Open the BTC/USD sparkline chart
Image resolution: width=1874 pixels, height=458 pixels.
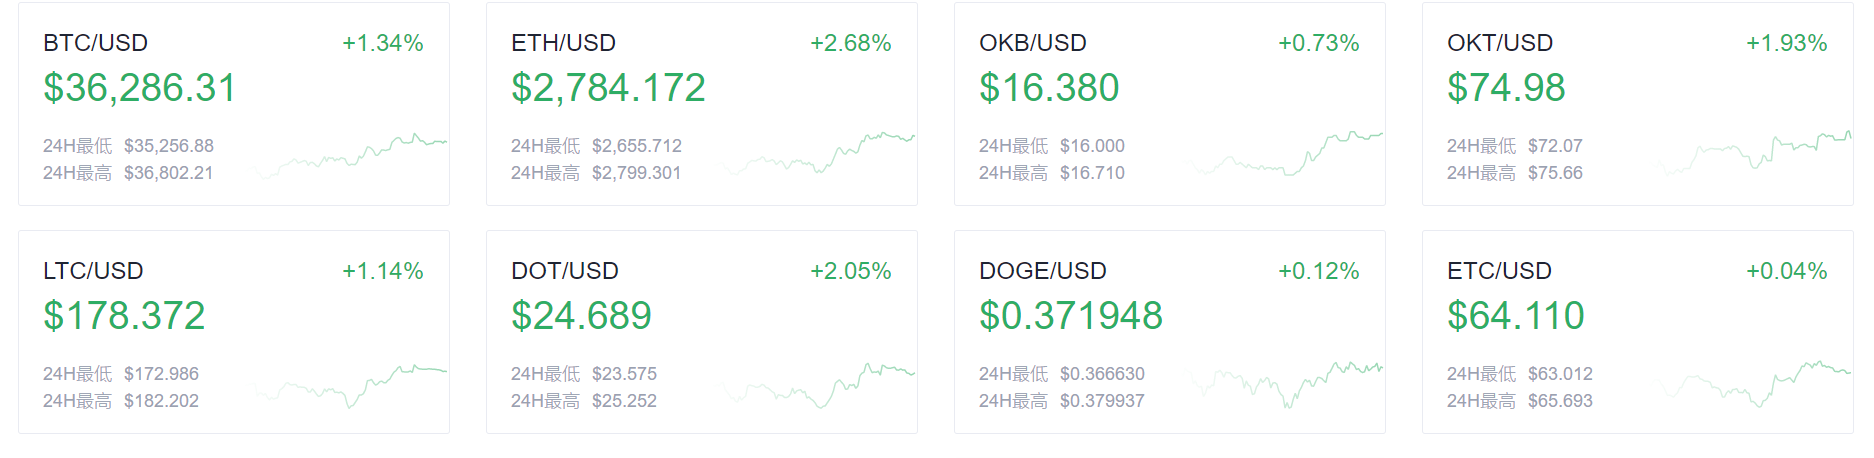pos(350,156)
